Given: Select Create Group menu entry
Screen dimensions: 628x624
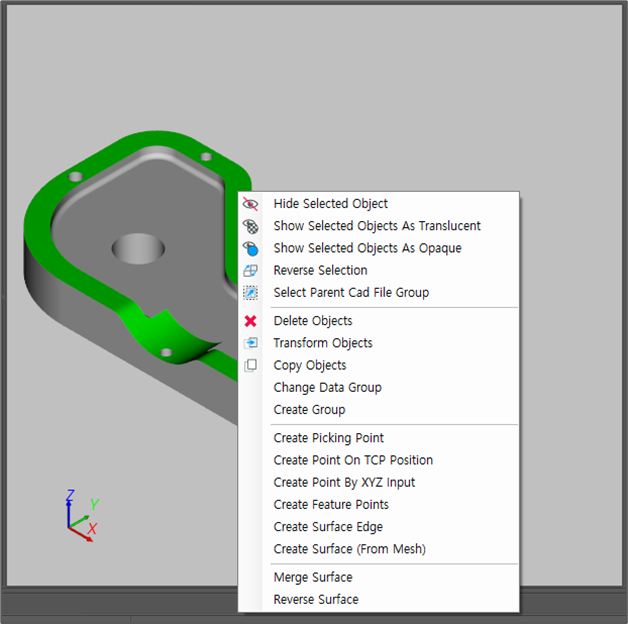Looking at the screenshot, I should (x=309, y=409).
